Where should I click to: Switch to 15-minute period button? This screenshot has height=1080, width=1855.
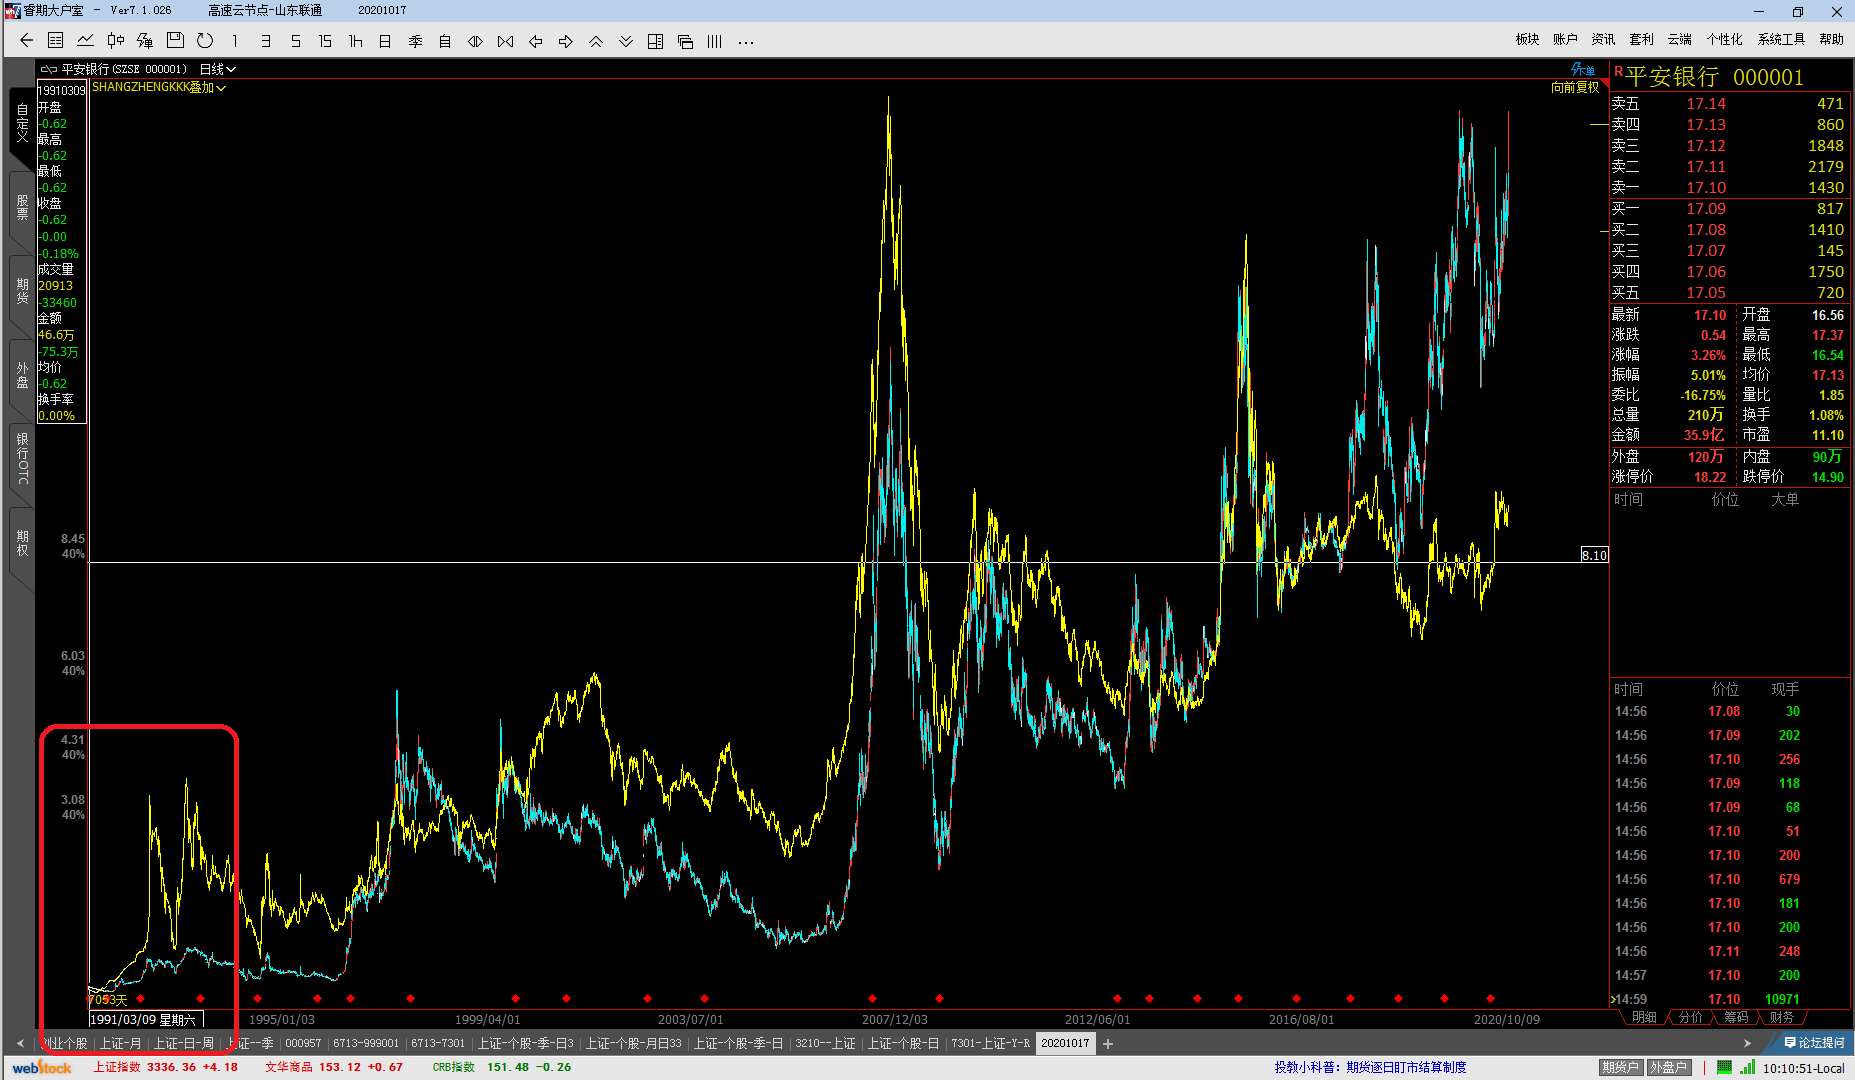pos(325,41)
